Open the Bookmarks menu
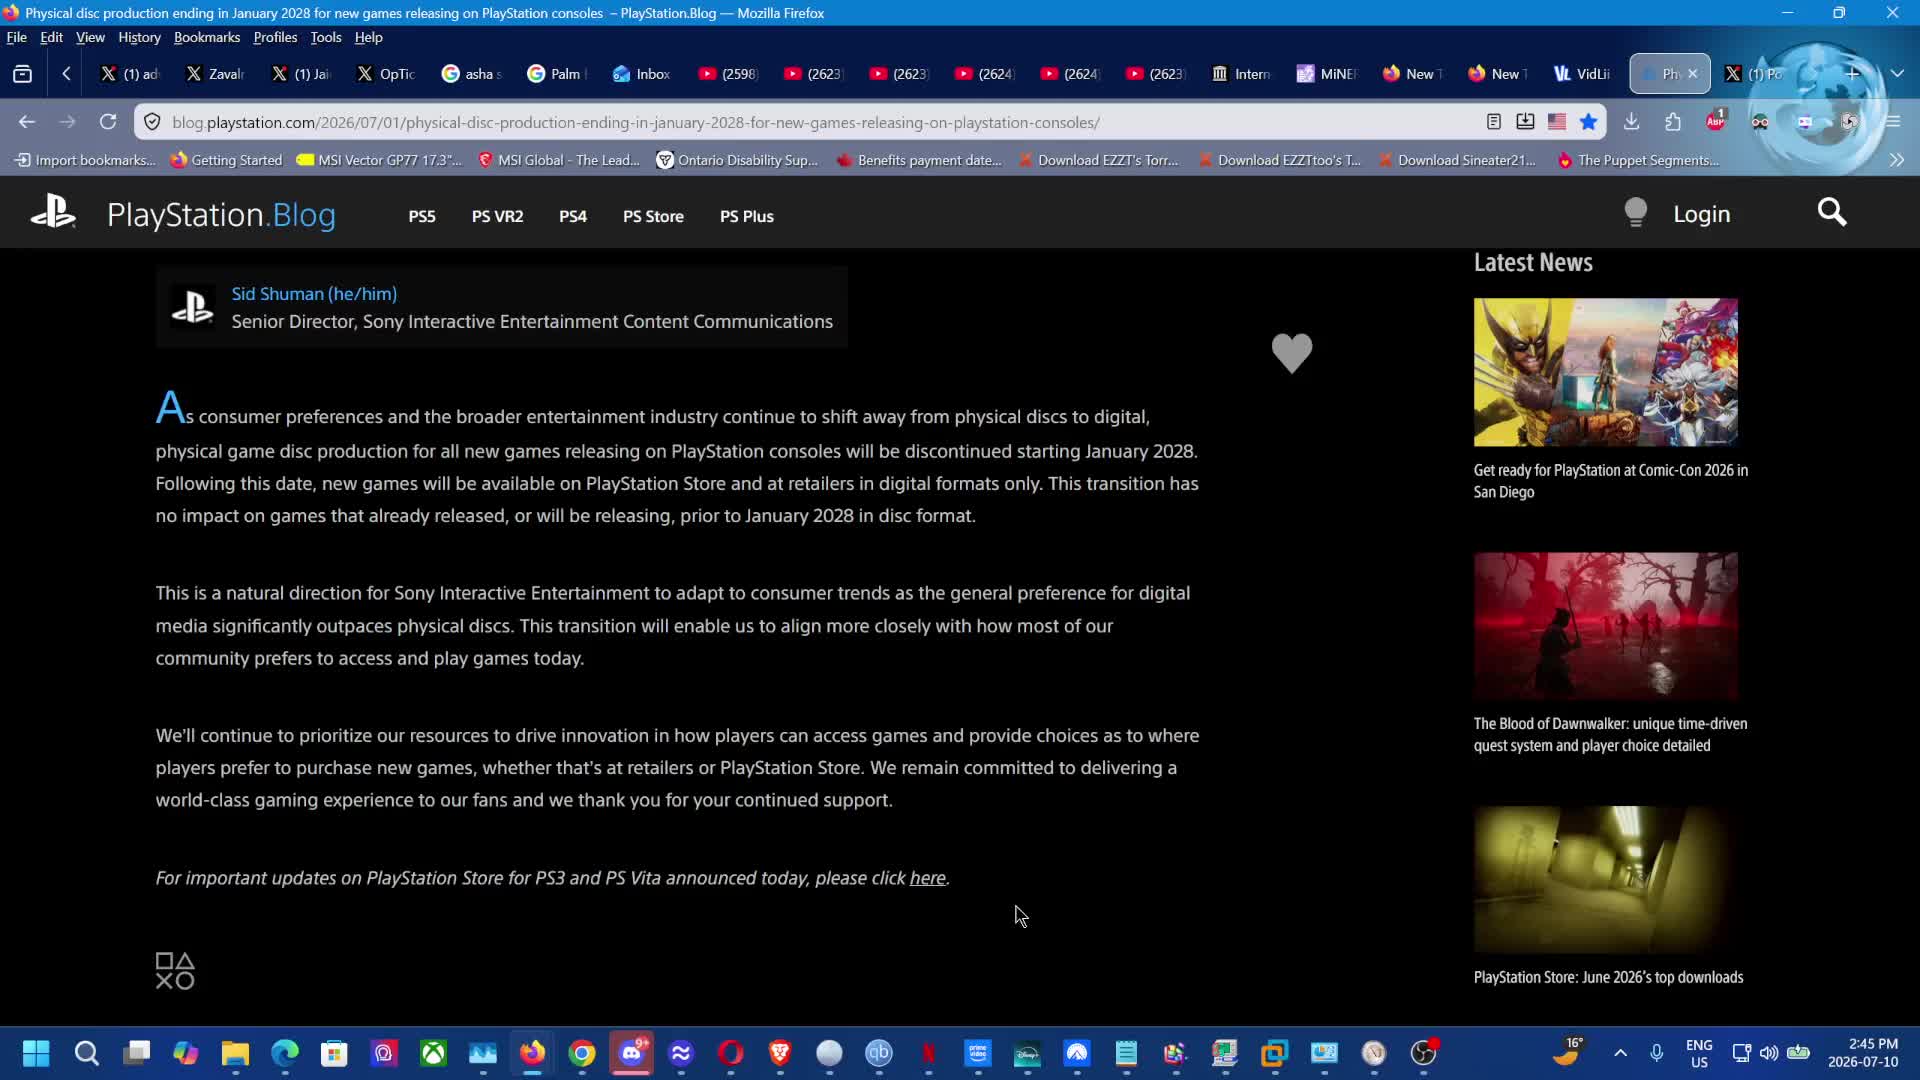Viewport: 1920px width, 1080px height. pyautogui.click(x=207, y=37)
